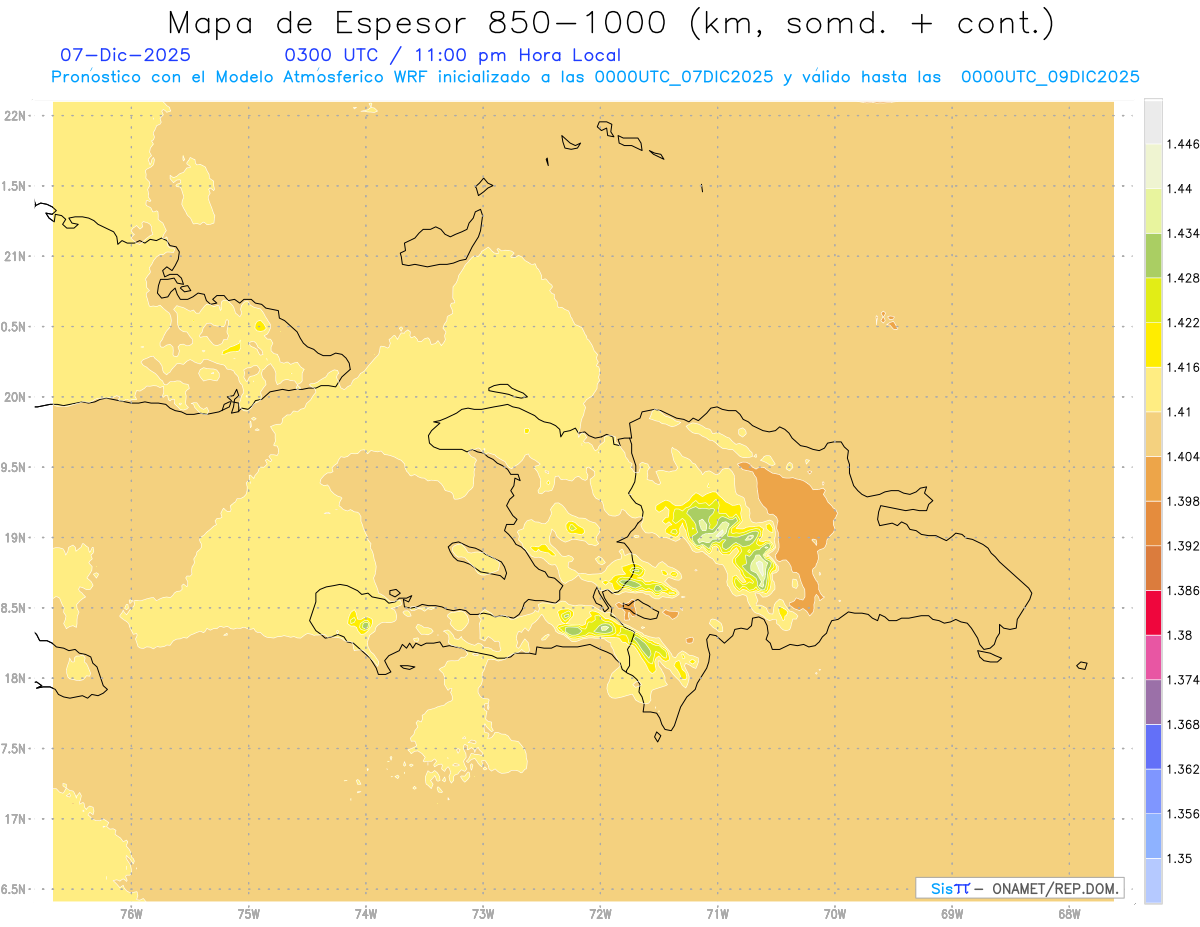Select the legend value 1.35
The image size is (1200, 927).
pyautogui.click(x=1179, y=858)
